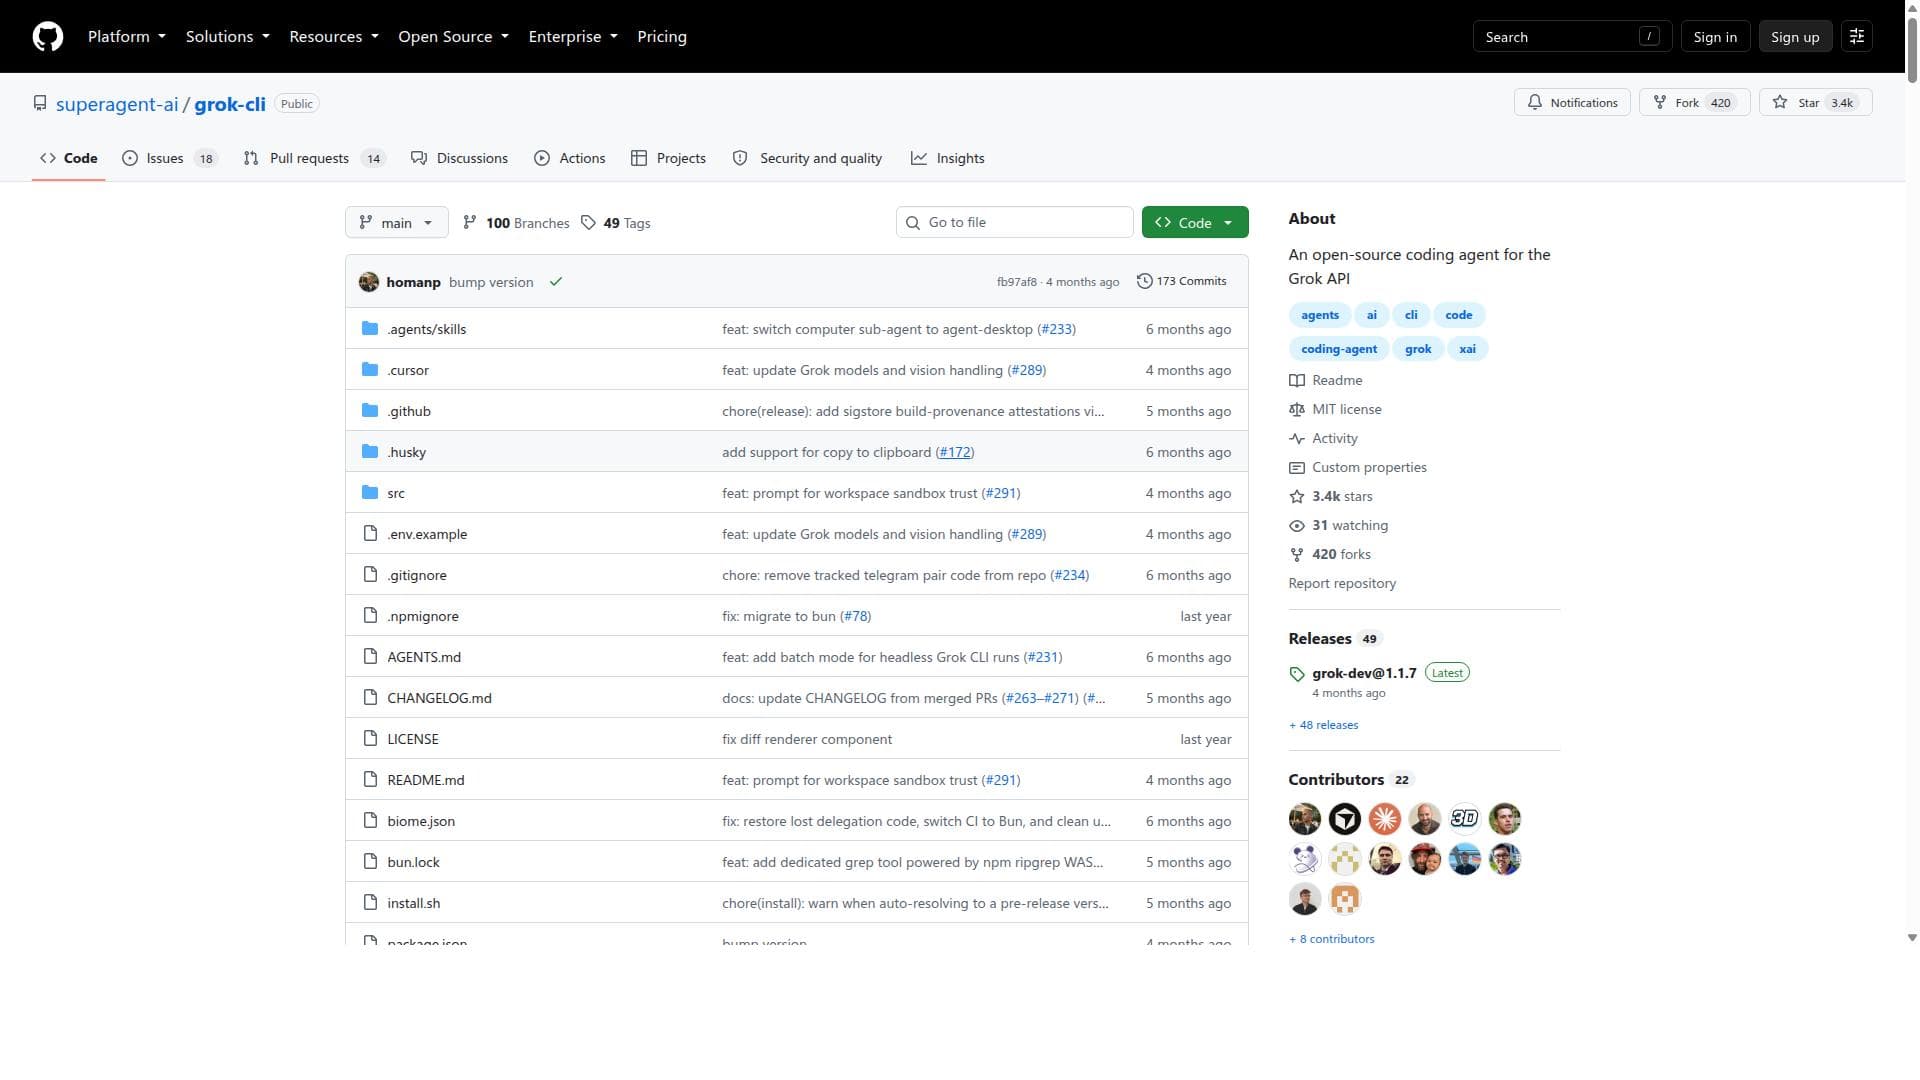Image resolution: width=1920 pixels, height=1080 pixels.
Task: Switch to the Discussions tab
Action: [x=460, y=159]
